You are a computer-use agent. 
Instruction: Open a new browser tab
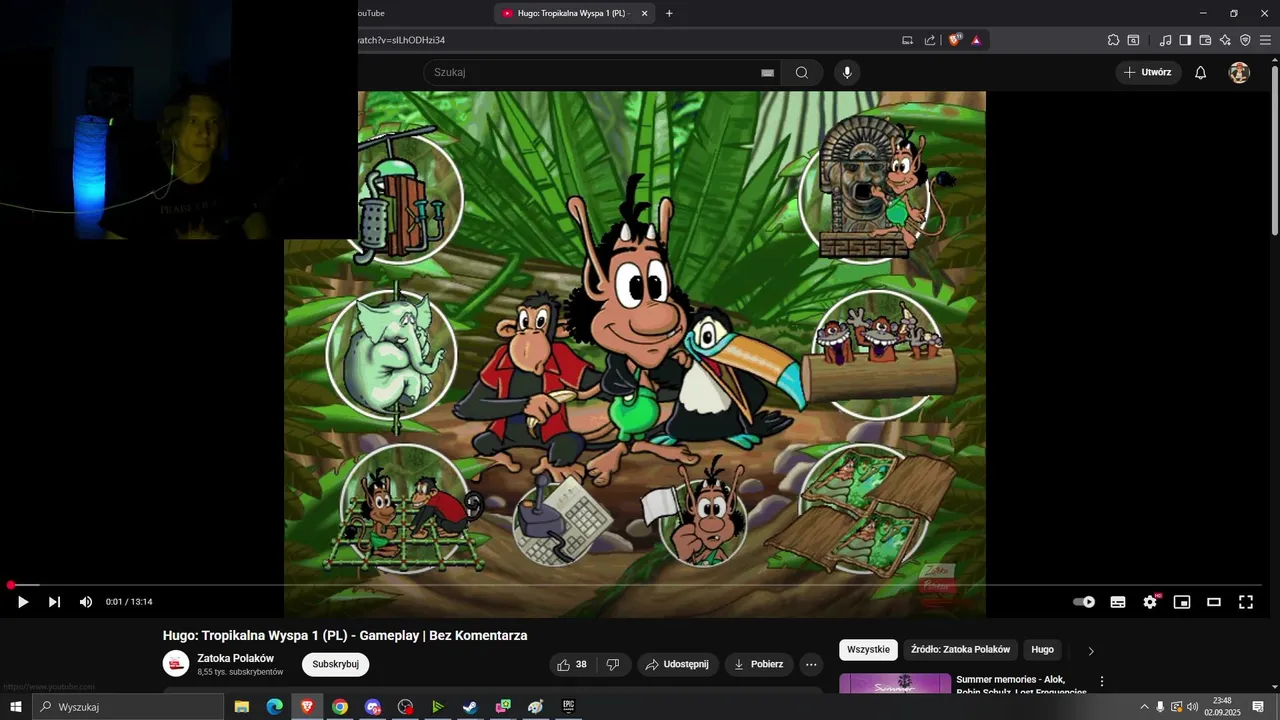tap(669, 13)
